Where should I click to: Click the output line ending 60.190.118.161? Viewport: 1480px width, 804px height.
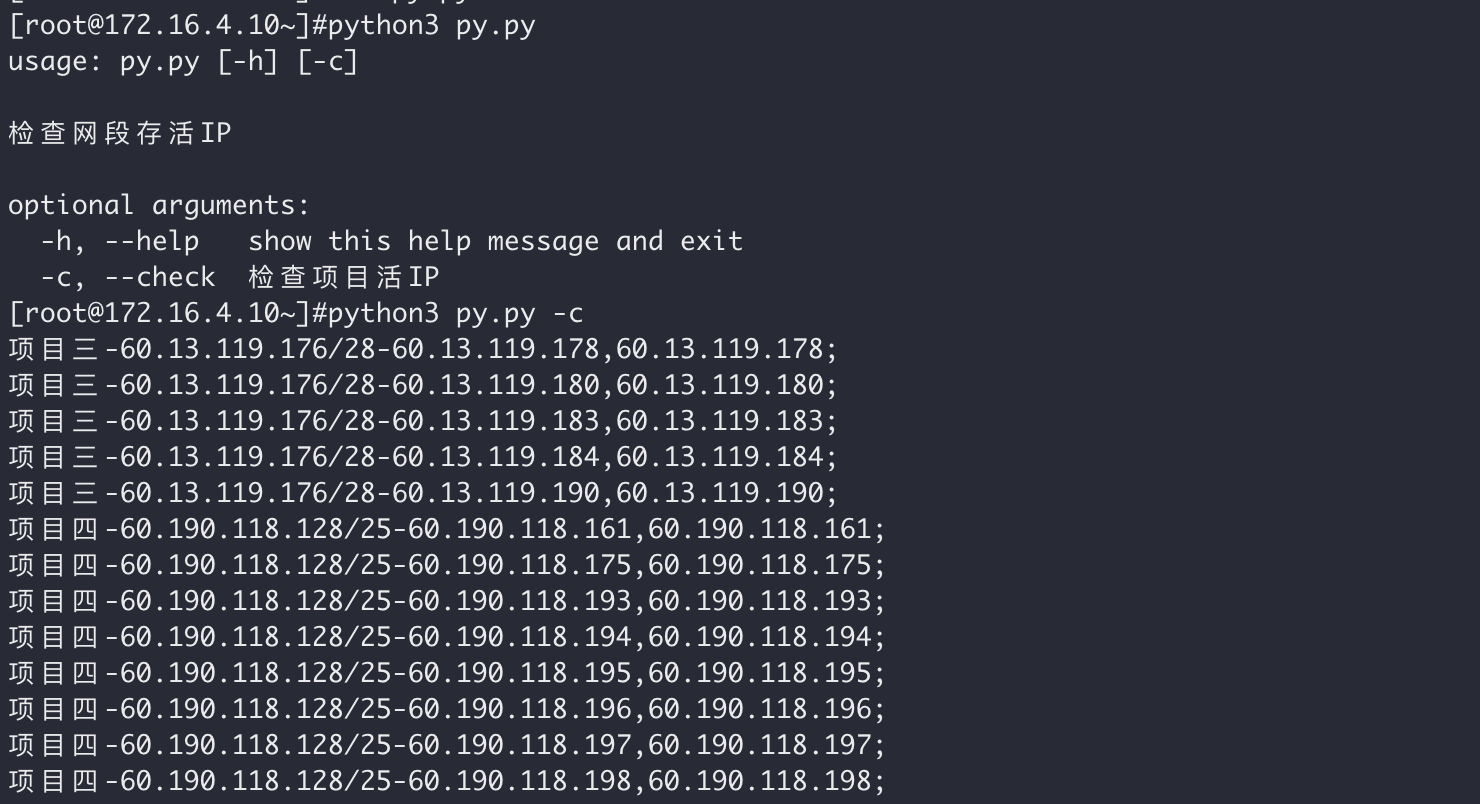(x=447, y=529)
